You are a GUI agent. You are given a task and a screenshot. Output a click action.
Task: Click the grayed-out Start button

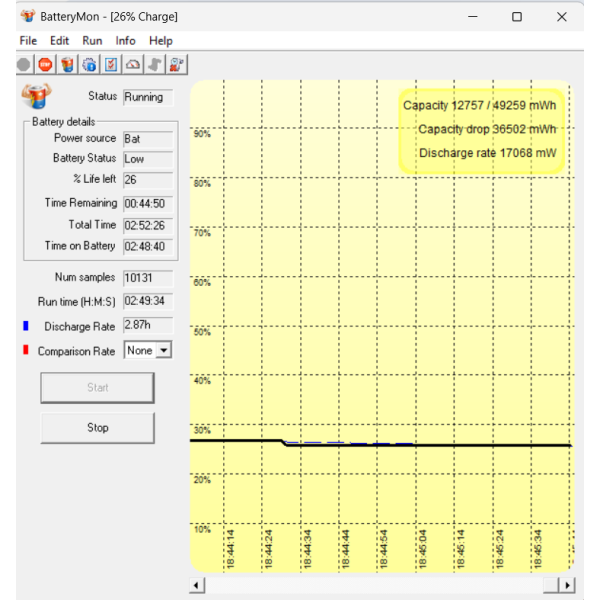point(98,388)
